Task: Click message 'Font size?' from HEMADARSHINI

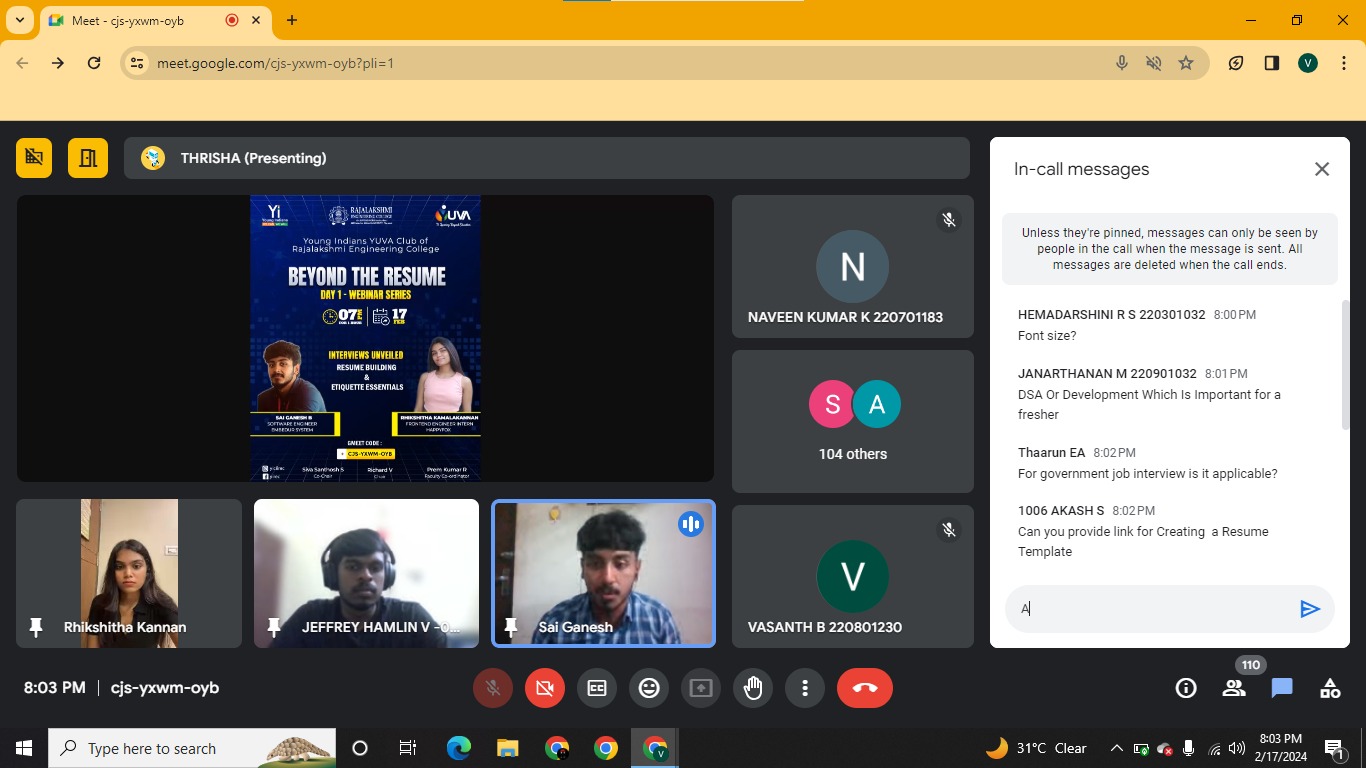Action: click(1047, 336)
